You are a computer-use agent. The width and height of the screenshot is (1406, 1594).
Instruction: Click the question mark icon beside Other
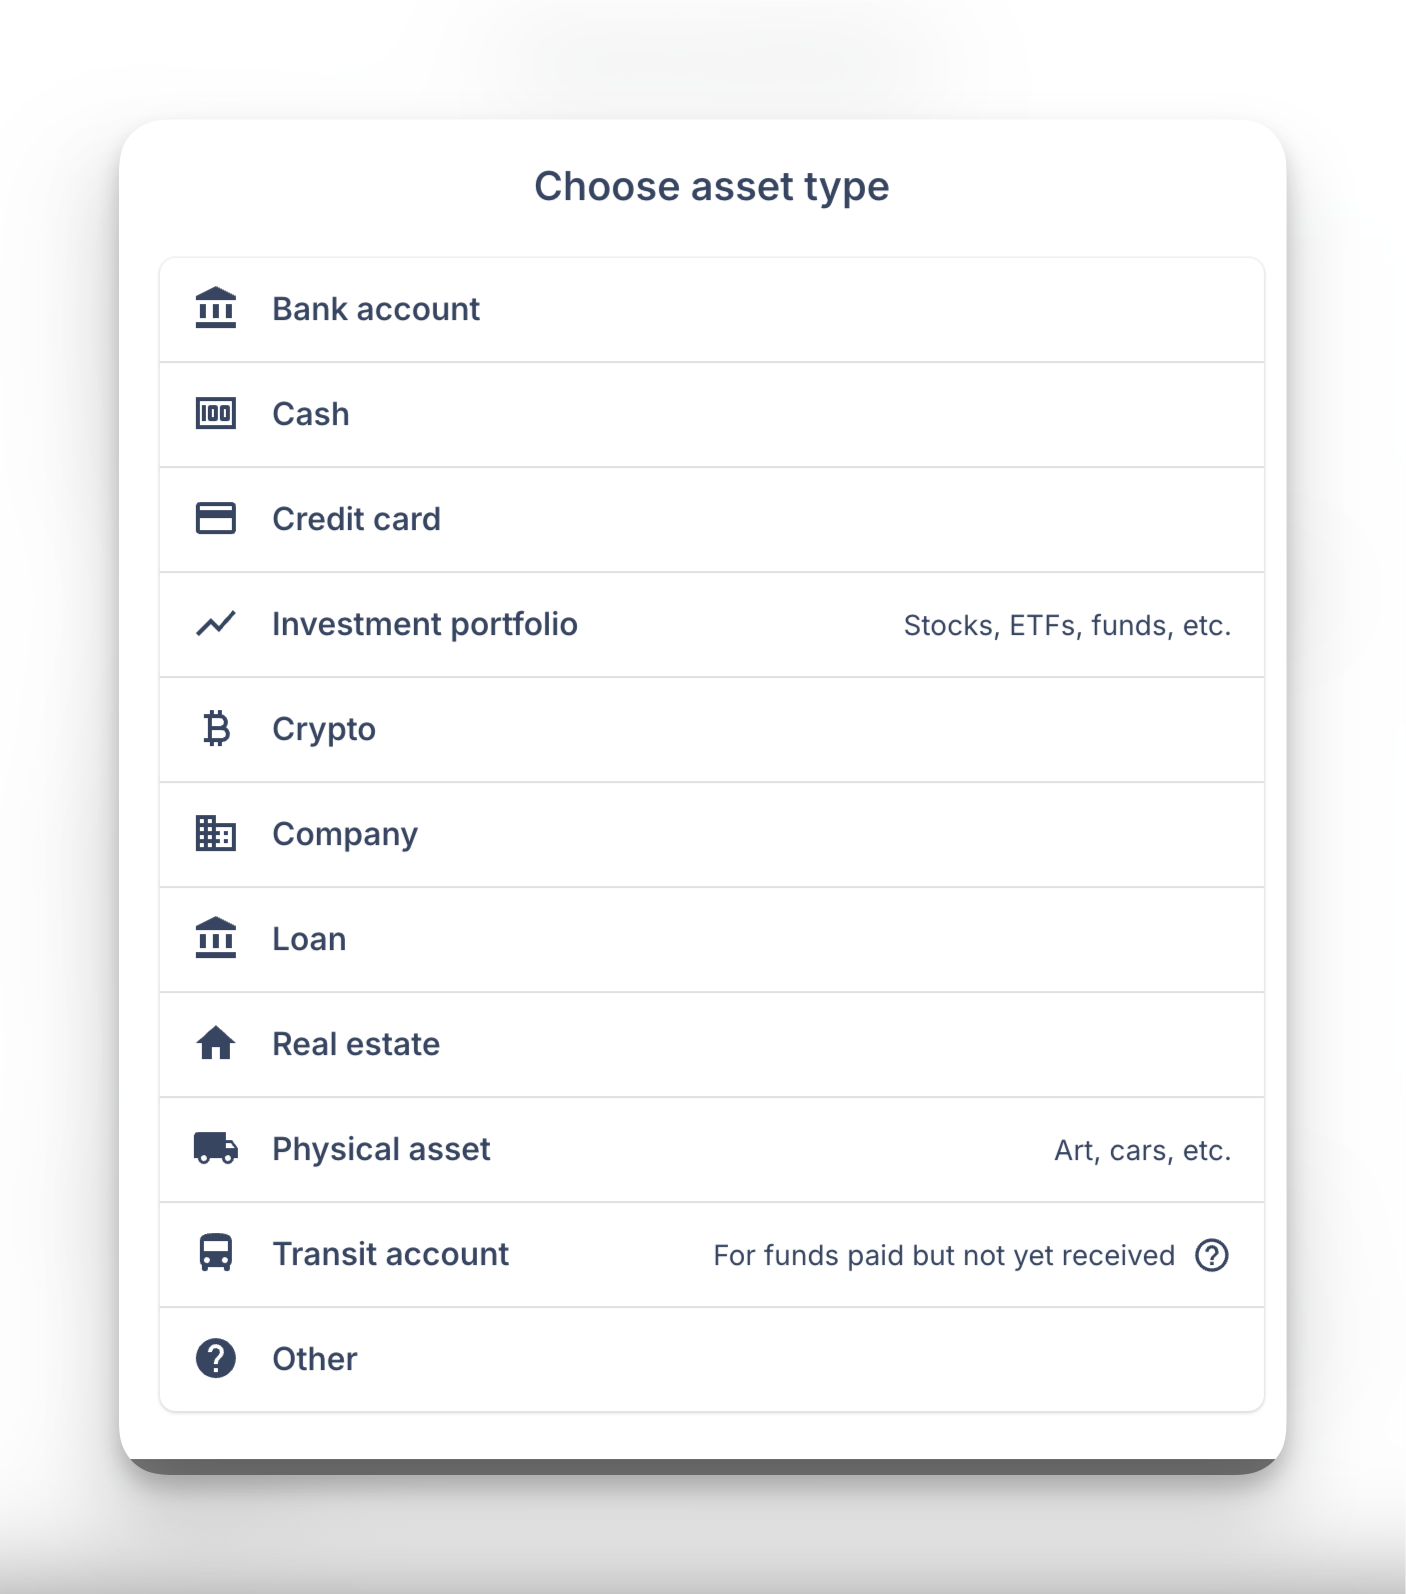tap(216, 1359)
